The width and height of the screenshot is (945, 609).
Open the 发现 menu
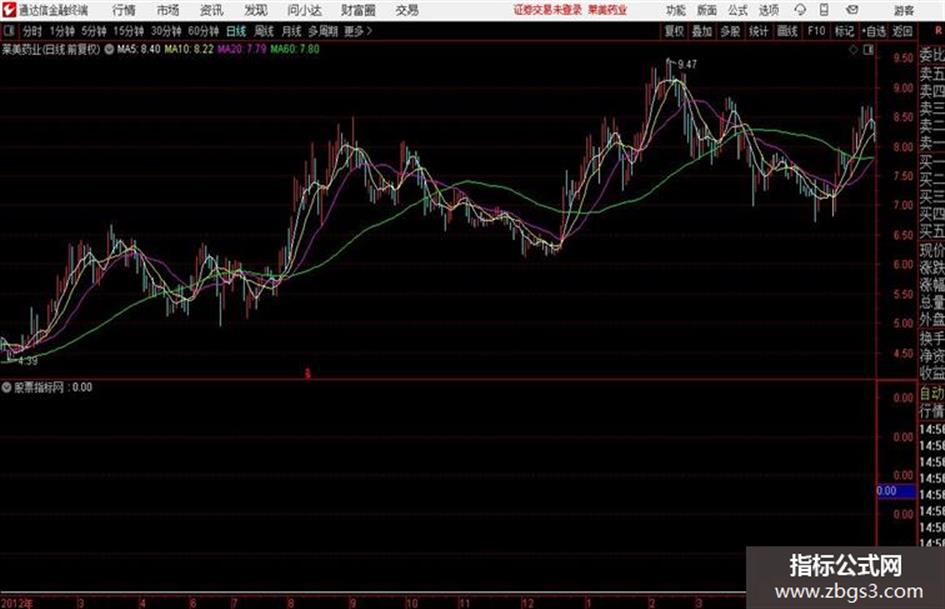point(256,10)
